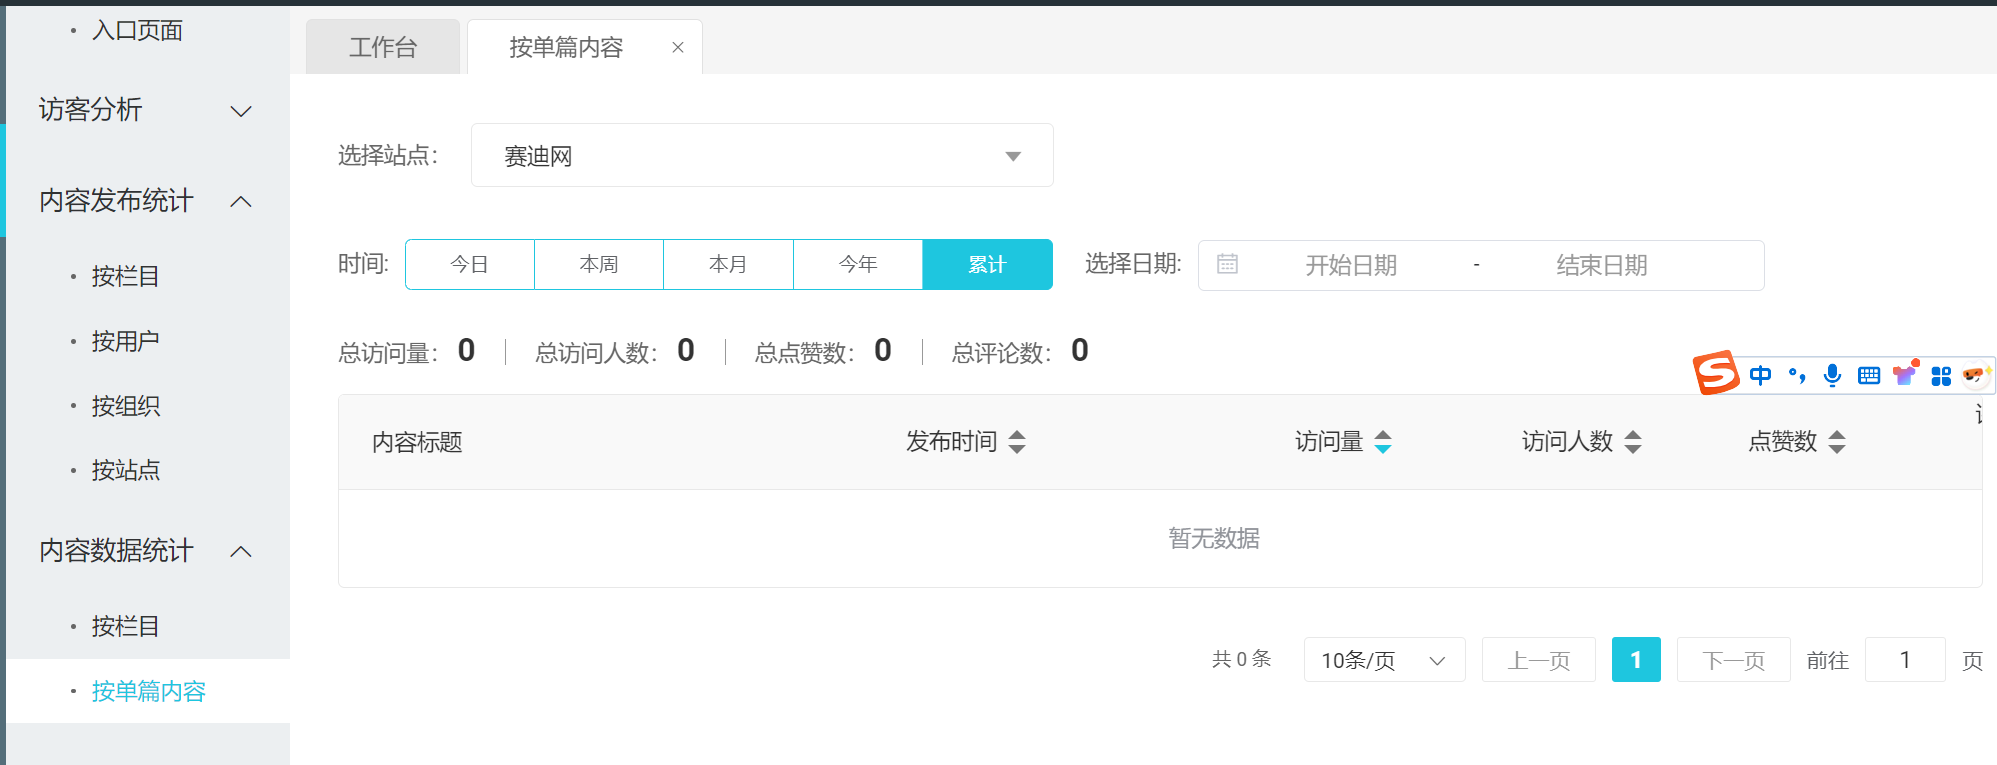Open 按栏目 under 内容发布统计
The width and height of the screenshot is (1997, 765).
[x=126, y=276]
